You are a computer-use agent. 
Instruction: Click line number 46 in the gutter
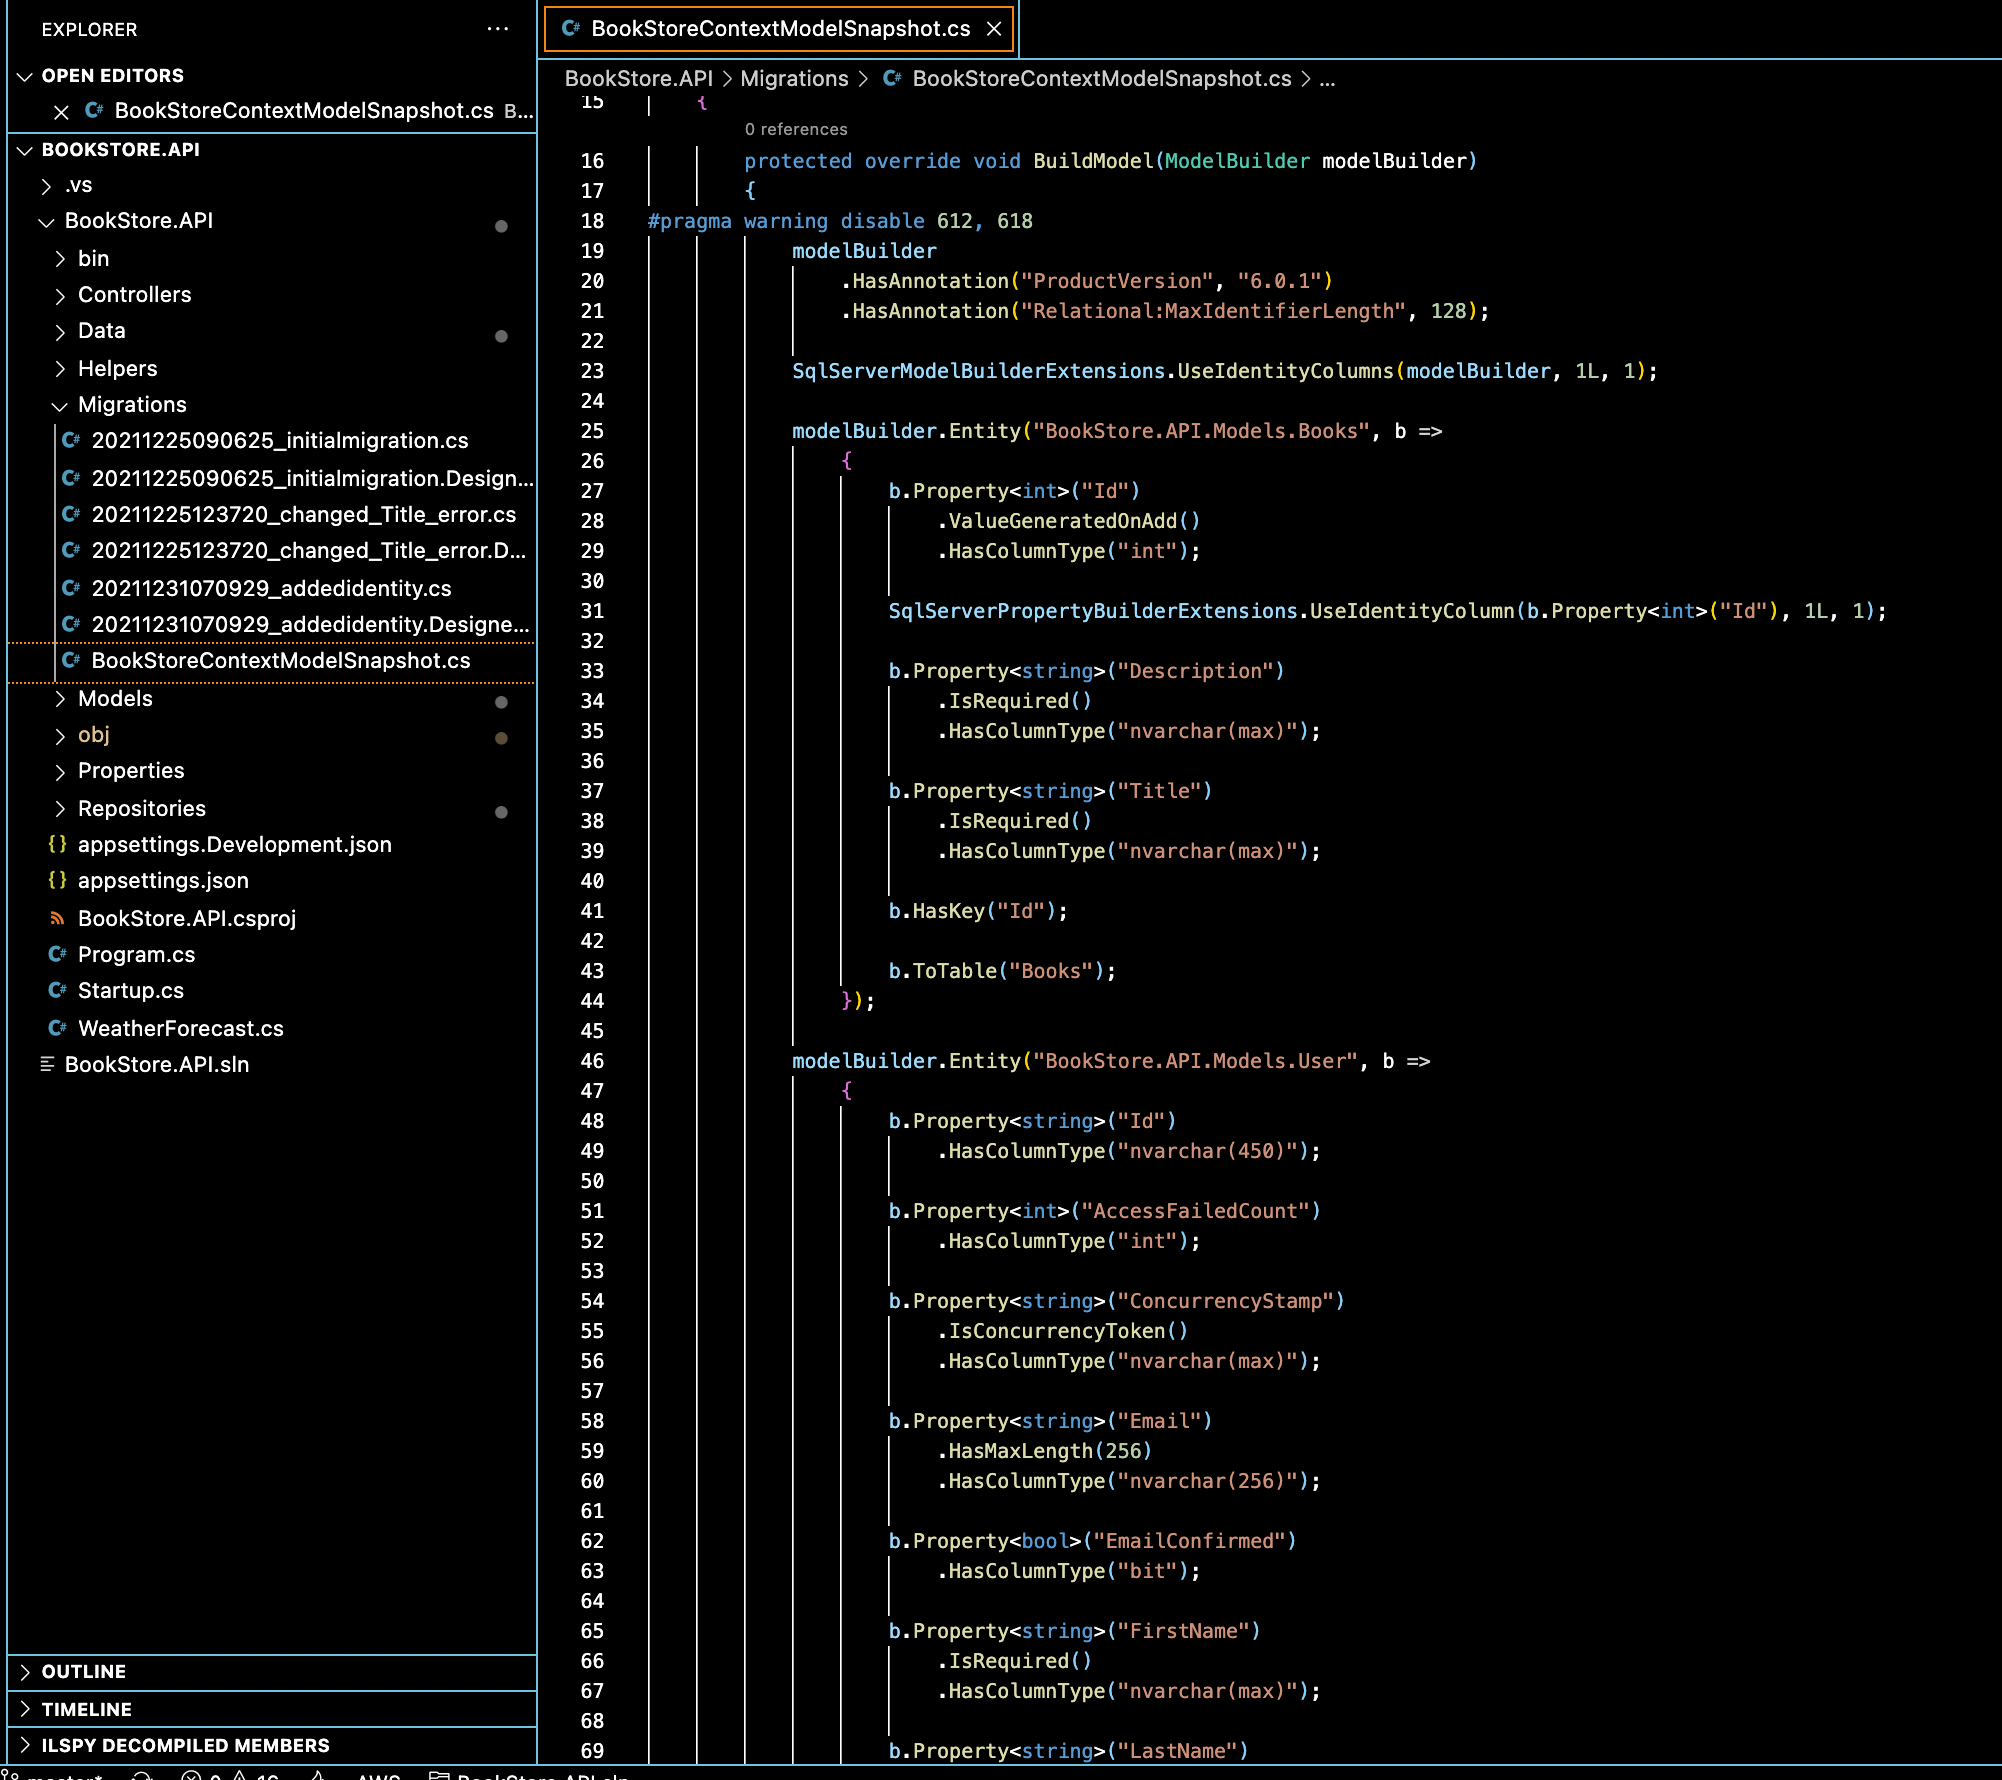(x=592, y=1061)
